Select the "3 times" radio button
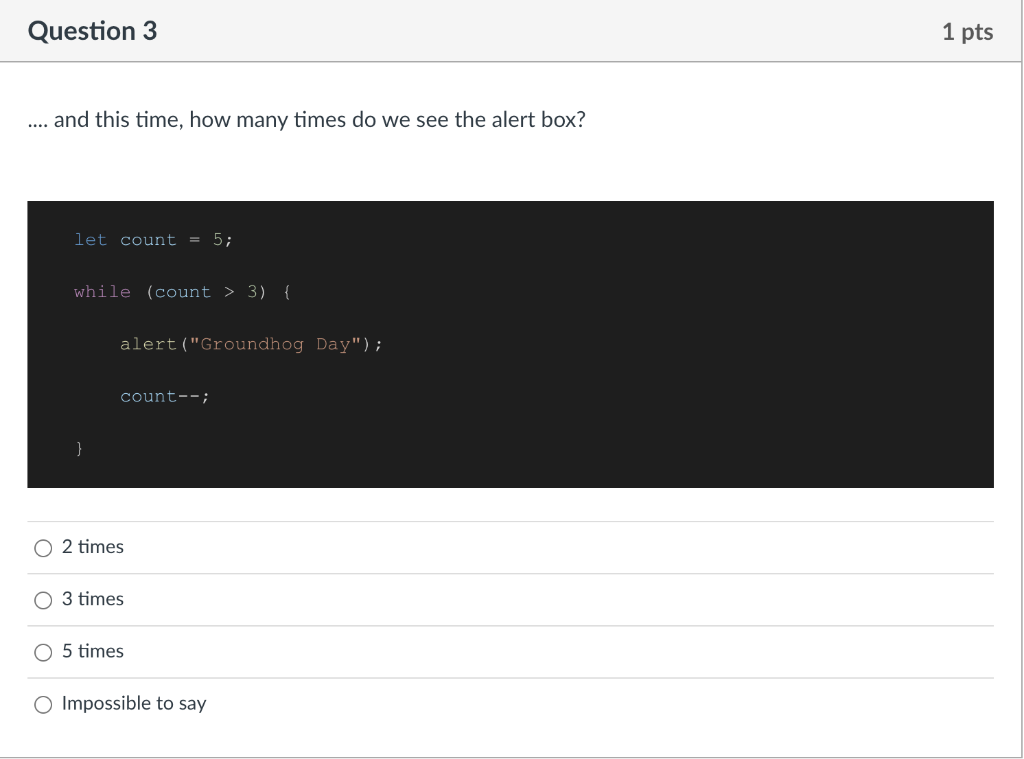Screen dimensions: 1024x759 [44, 600]
